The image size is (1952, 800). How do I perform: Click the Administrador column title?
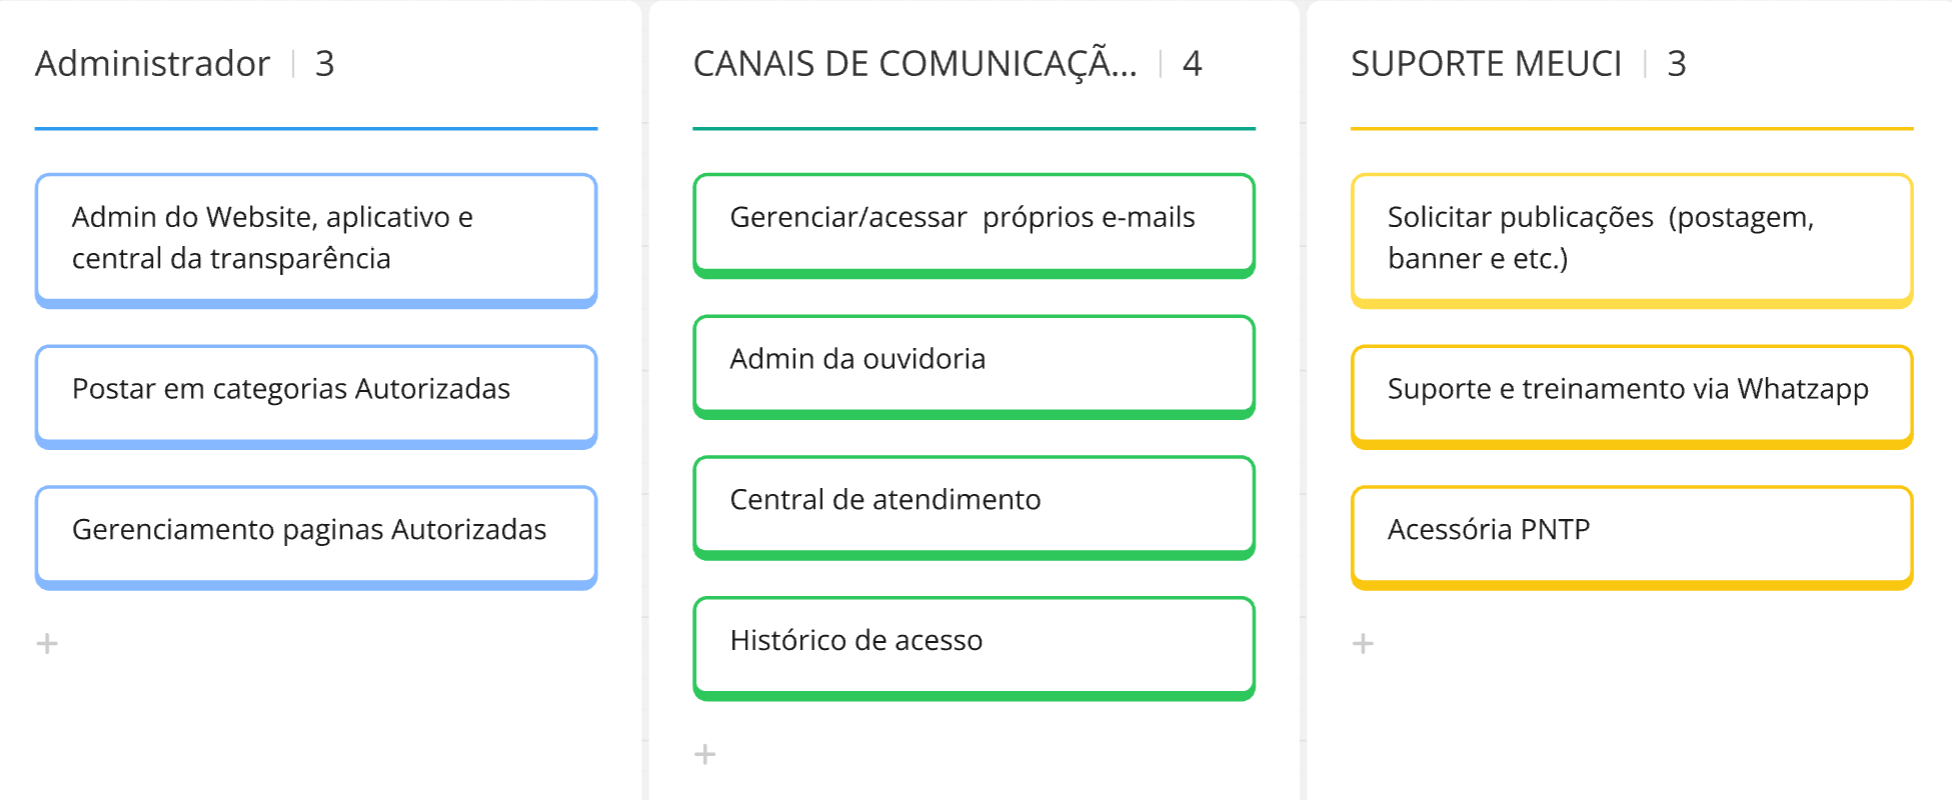pos(152,64)
